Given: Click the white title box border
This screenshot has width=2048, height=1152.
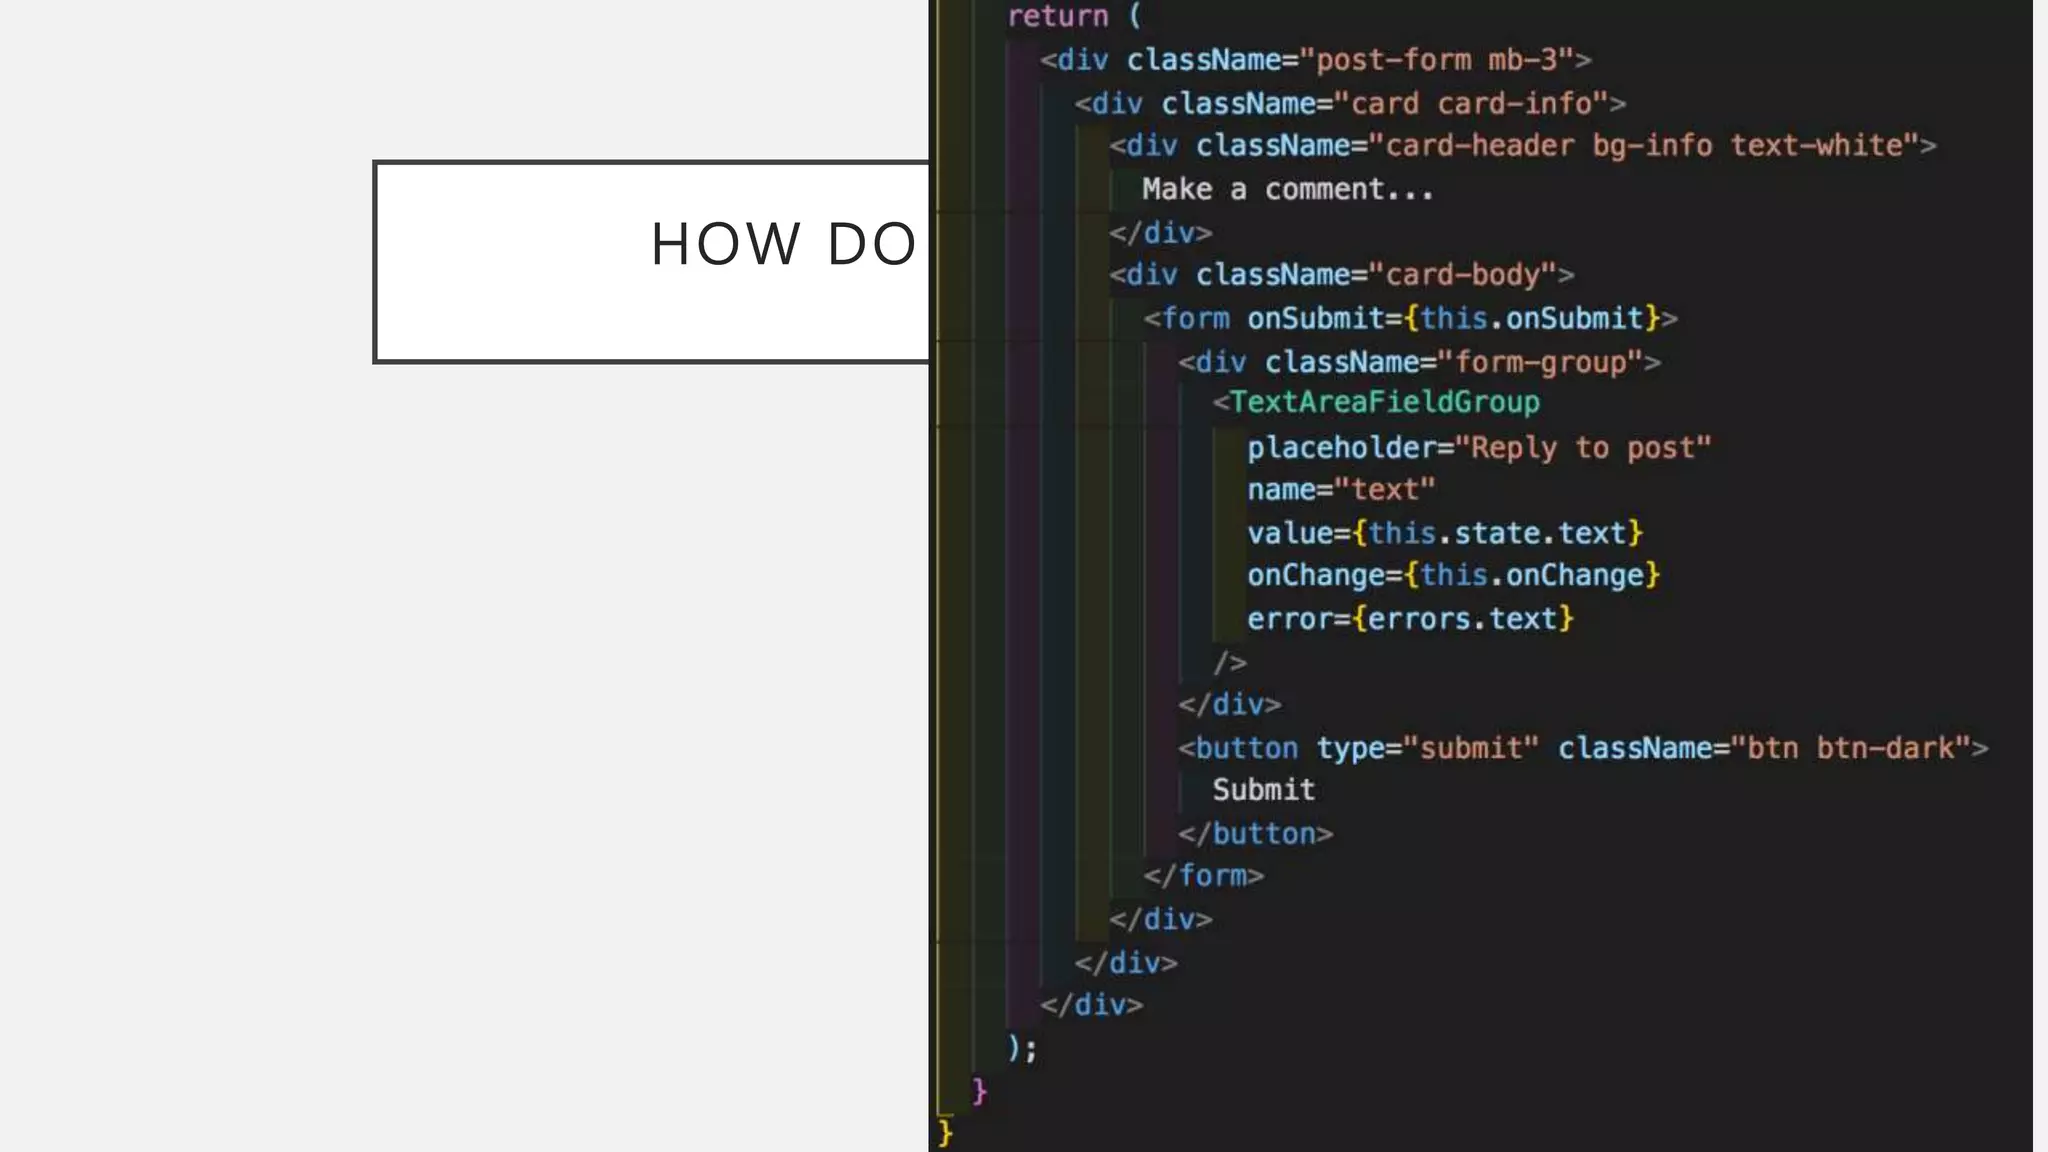Looking at the screenshot, I should tap(376, 262).
